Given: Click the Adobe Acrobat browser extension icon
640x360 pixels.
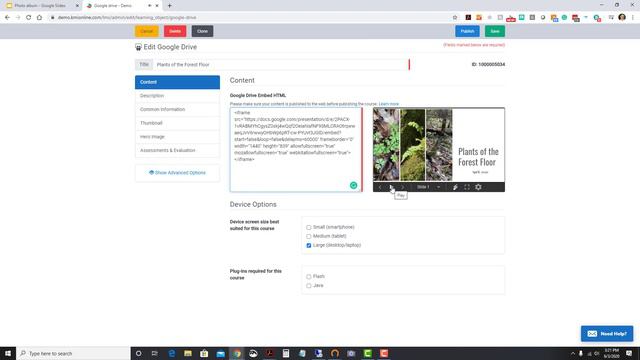Looking at the screenshot, I should (x=468, y=18).
